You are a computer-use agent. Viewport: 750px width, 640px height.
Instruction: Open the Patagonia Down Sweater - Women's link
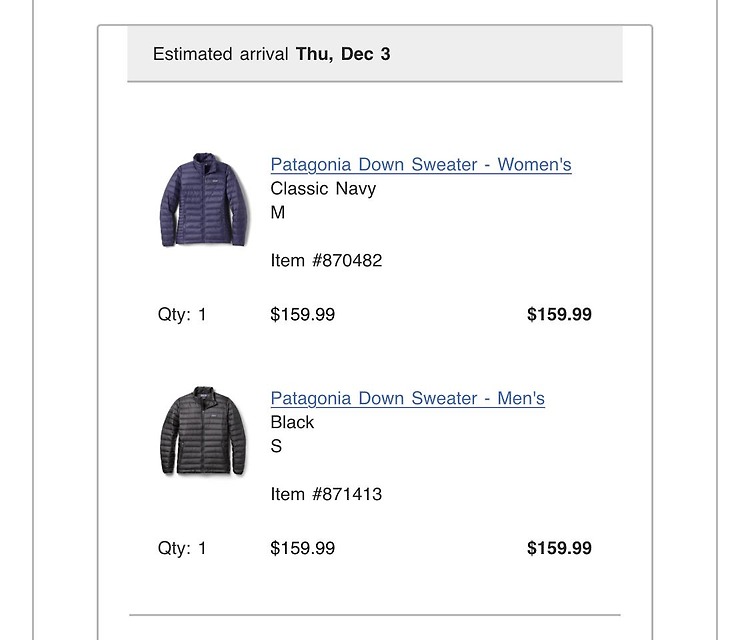click(x=421, y=165)
